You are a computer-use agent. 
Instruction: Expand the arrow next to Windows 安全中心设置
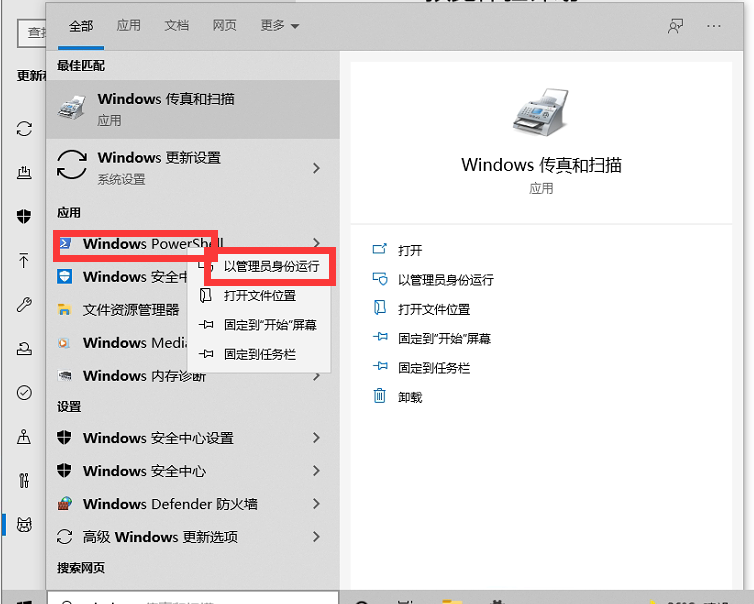[316, 438]
